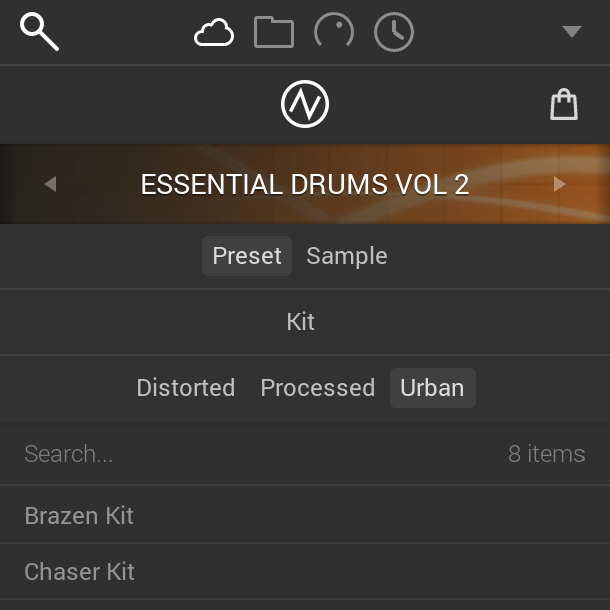Open the shopping bag store icon

click(564, 104)
